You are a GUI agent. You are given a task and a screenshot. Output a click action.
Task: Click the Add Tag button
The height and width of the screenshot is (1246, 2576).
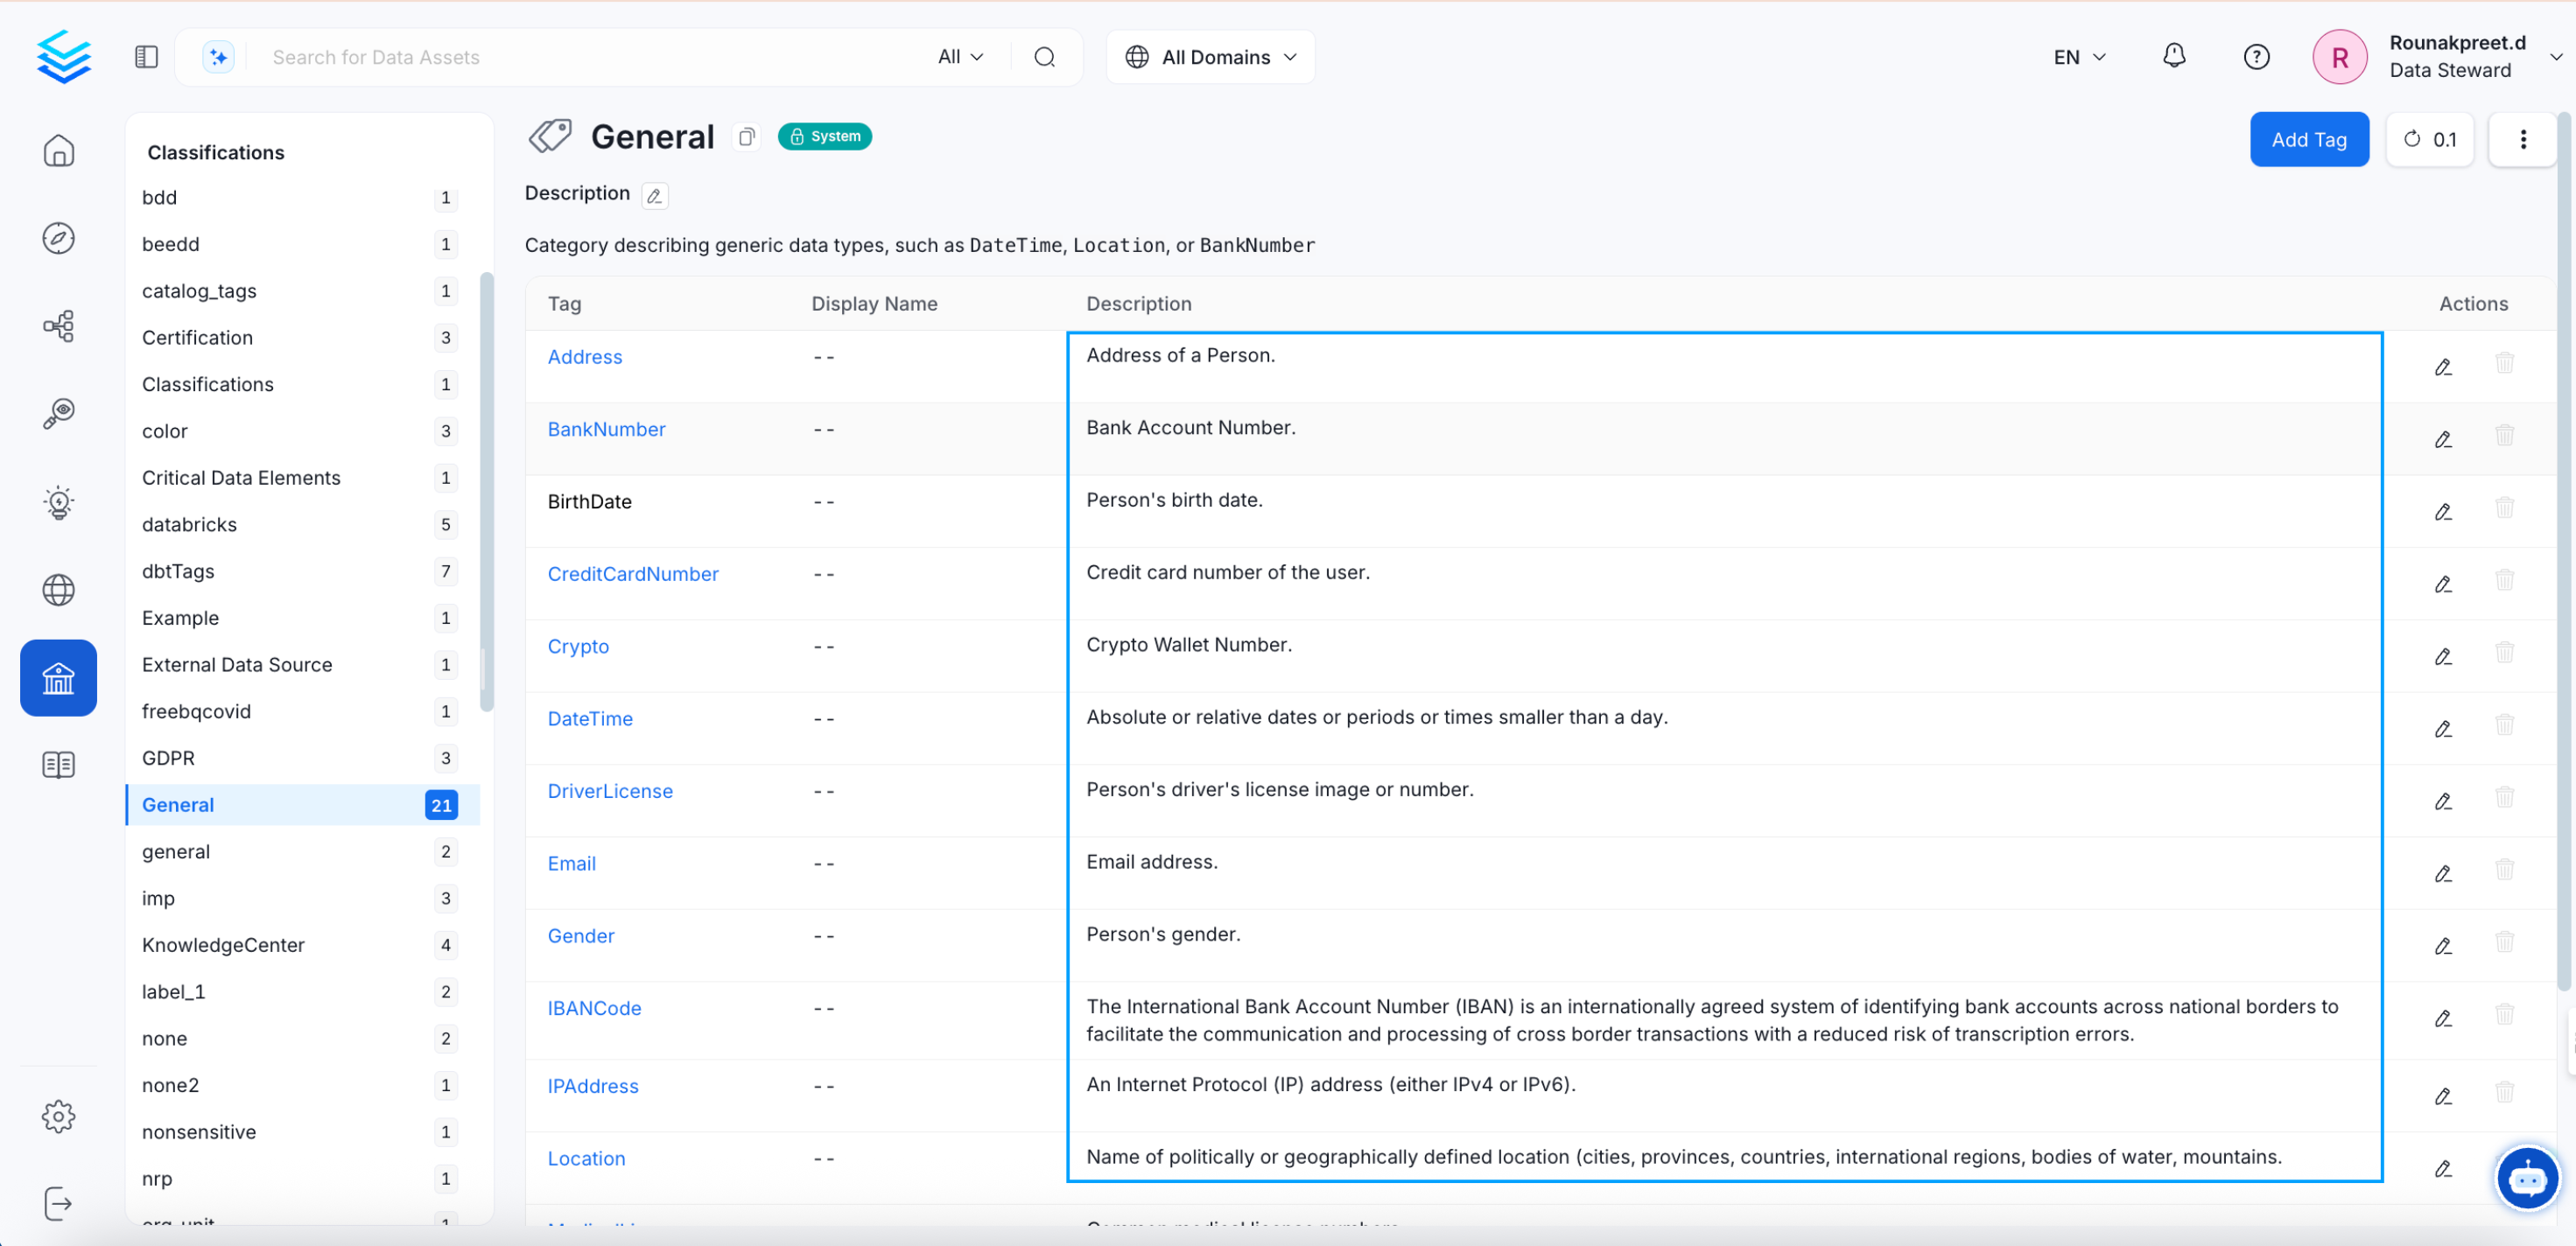pos(2308,139)
